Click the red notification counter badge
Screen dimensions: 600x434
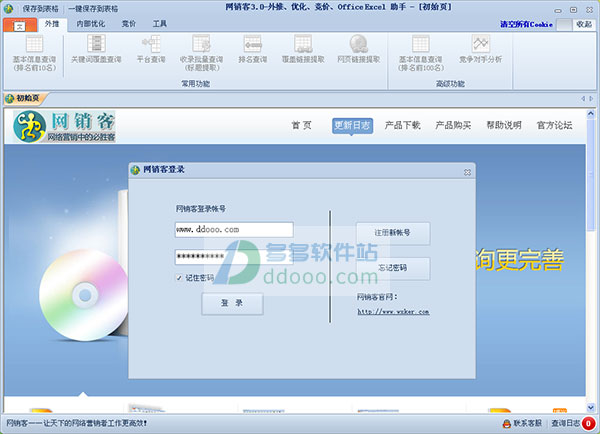[x=588, y=423]
